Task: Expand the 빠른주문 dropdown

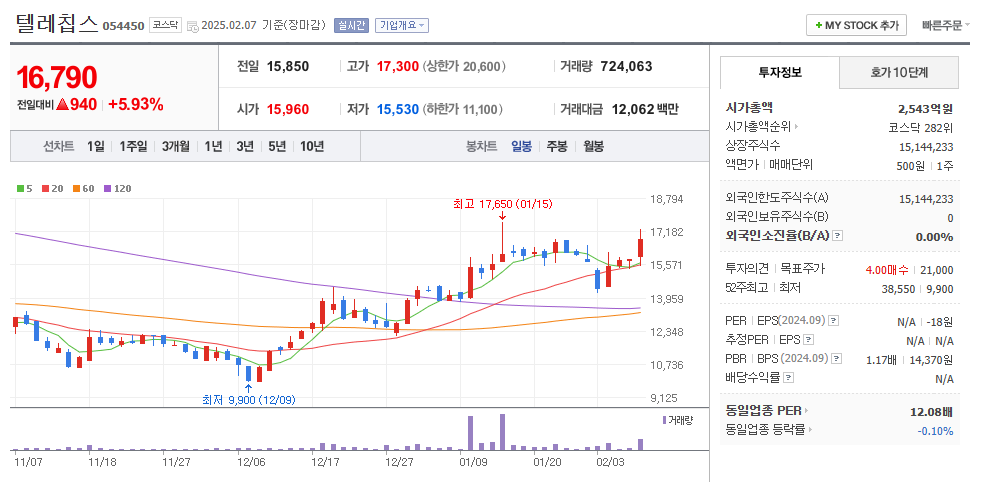Action: [x=945, y=25]
